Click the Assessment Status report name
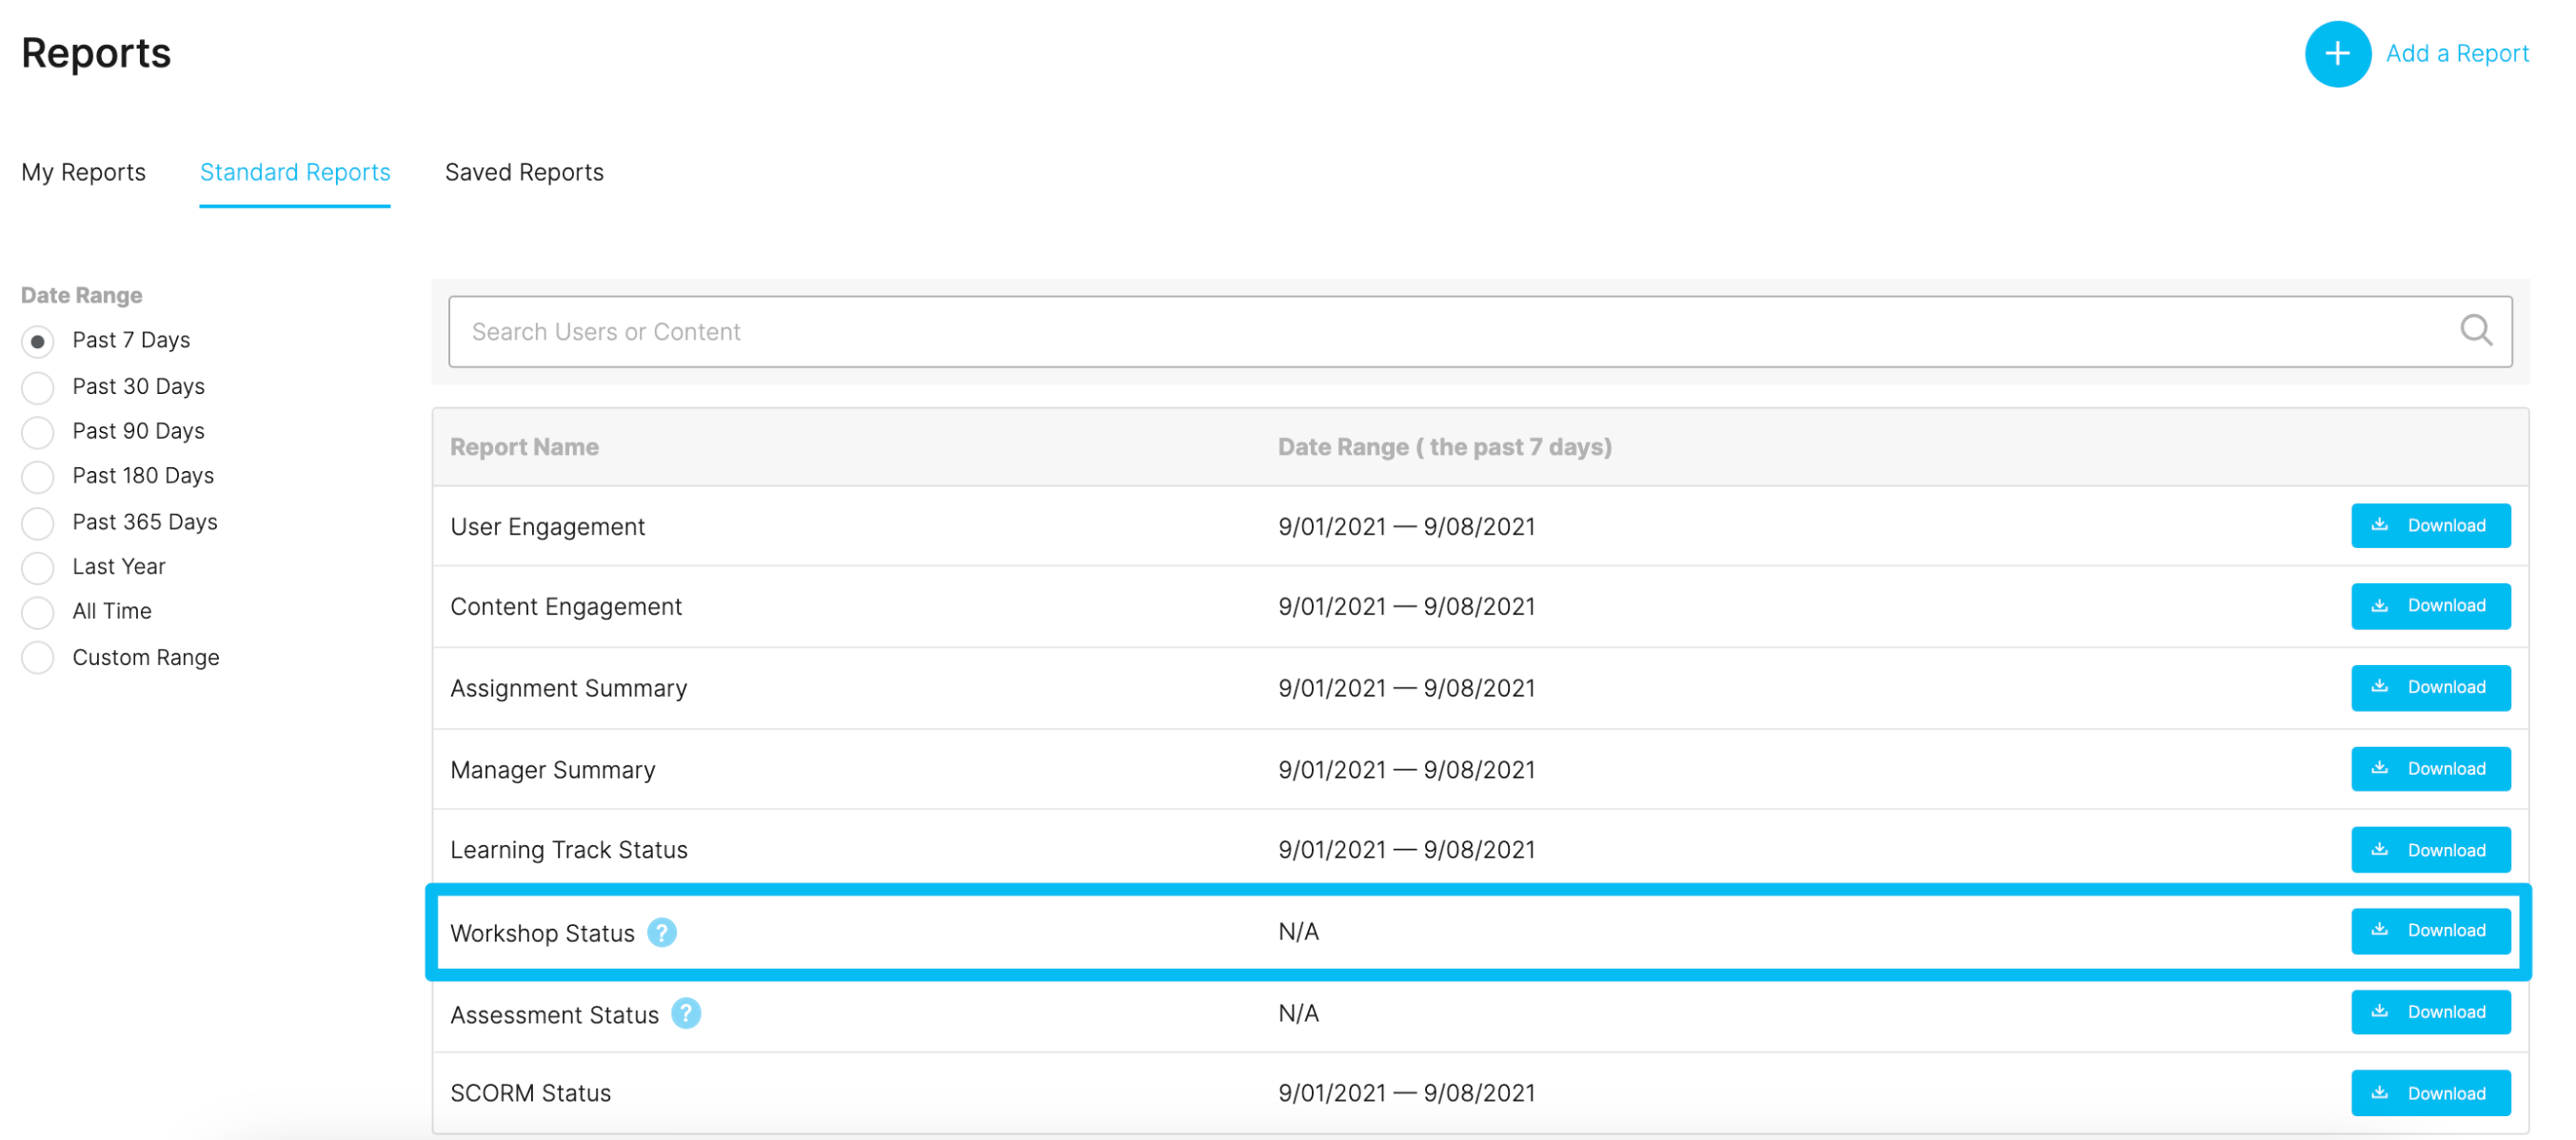 pos(554,1015)
